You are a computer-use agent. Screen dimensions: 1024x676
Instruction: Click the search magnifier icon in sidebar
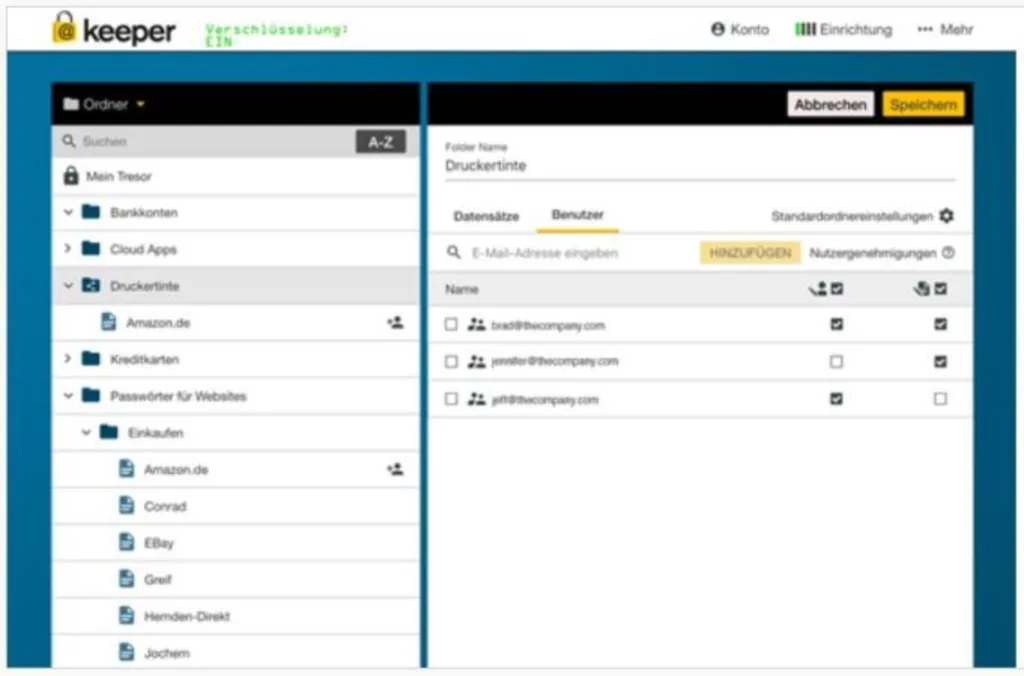click(x=69, y=141)
